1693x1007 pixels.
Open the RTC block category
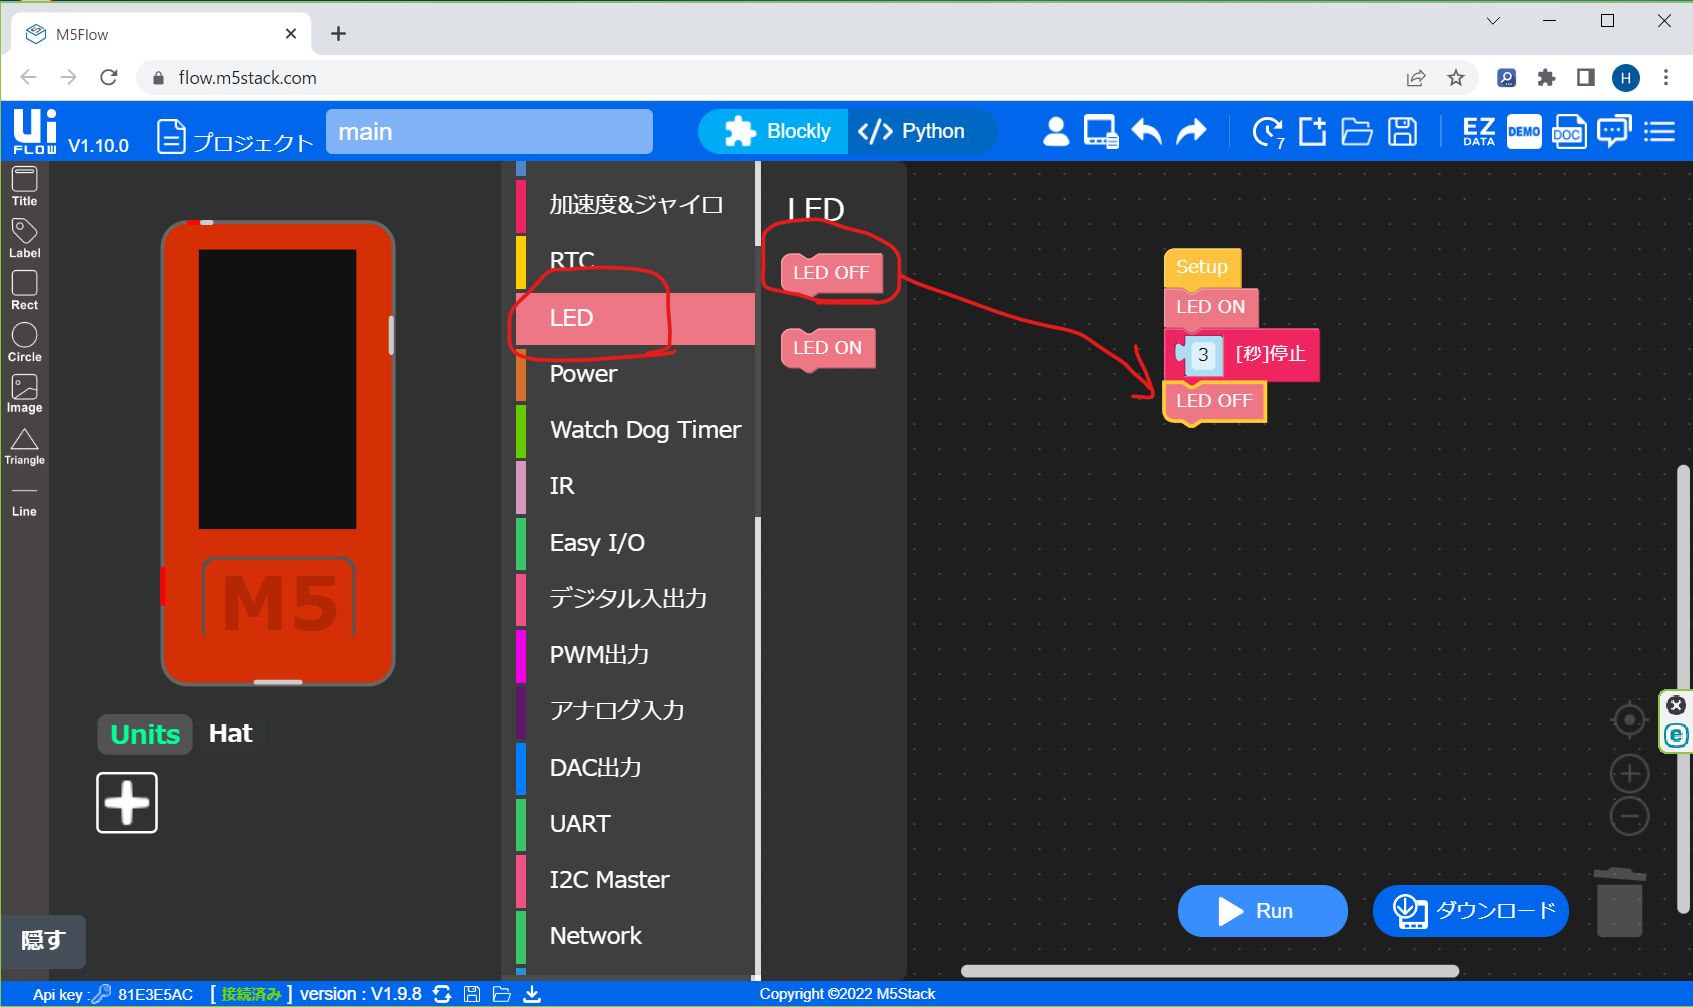(x=636, y=261)
